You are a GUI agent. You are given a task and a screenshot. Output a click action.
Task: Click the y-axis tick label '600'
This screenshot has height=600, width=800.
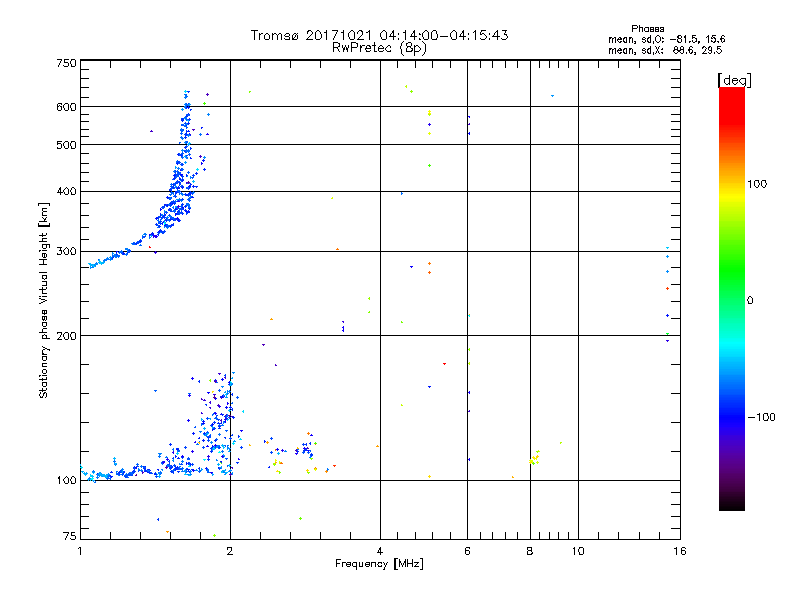point(67,107)
